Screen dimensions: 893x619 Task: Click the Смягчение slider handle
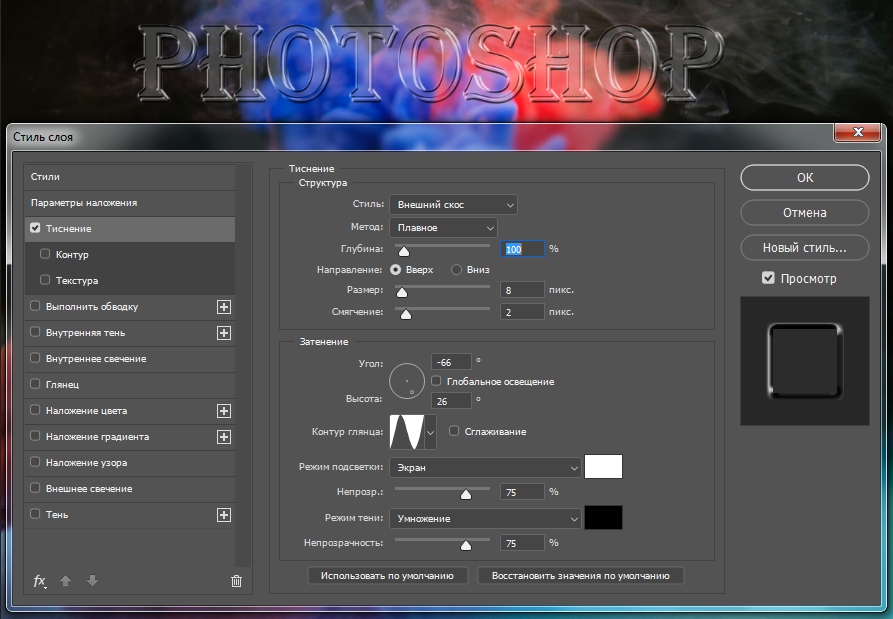point(405,314)
